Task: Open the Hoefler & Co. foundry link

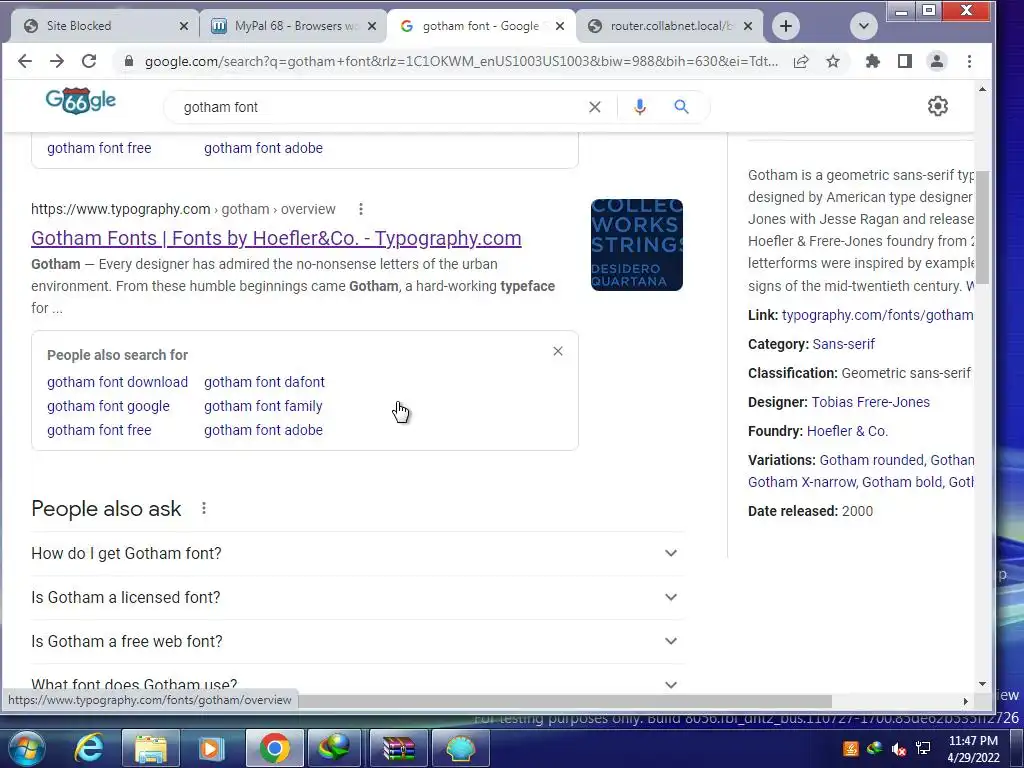Action: (x=847, y=431)
